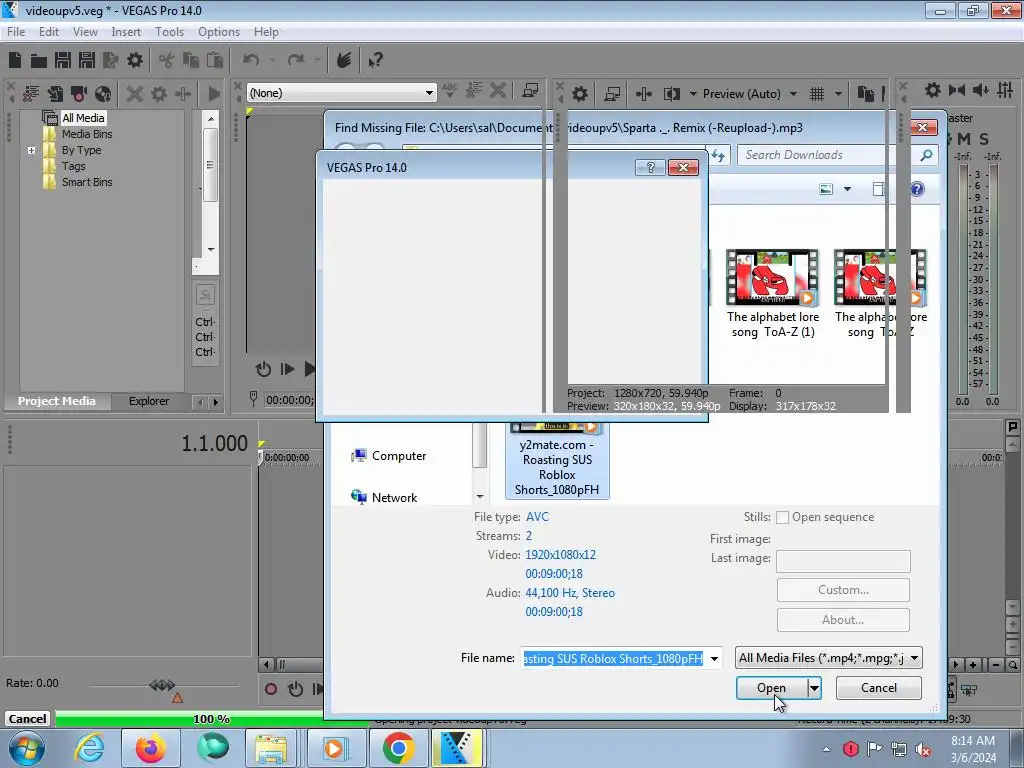Screen dimensions: 1024x768
Task: Click the Open folder icon in main toolbar
Action: (39, 61)
